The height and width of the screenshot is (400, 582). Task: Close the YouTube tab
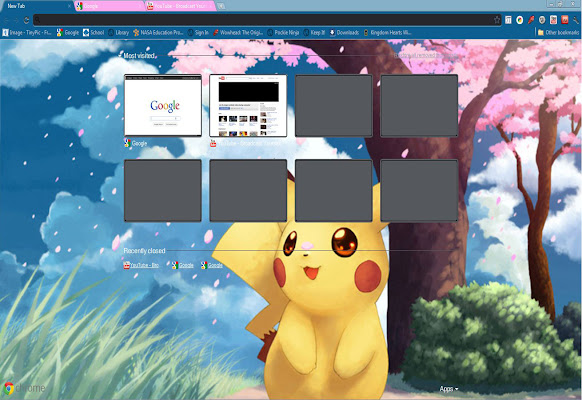point(210,6)
